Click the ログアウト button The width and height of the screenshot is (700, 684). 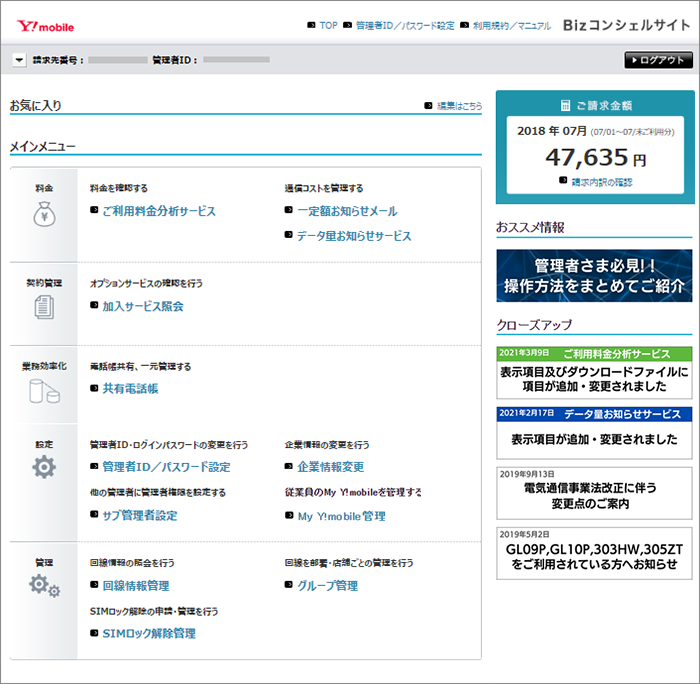pyautogui.click(x=658, y=60)
